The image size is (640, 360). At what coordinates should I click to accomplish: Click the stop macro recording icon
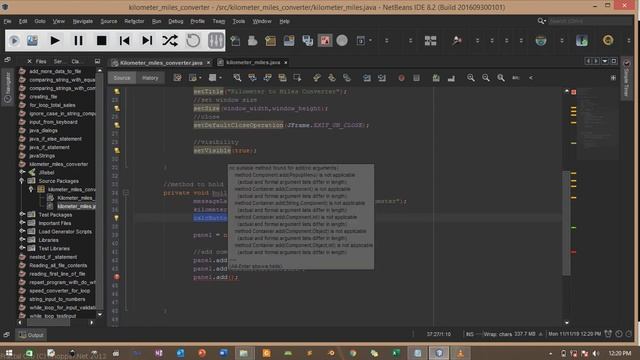point(416,78)
